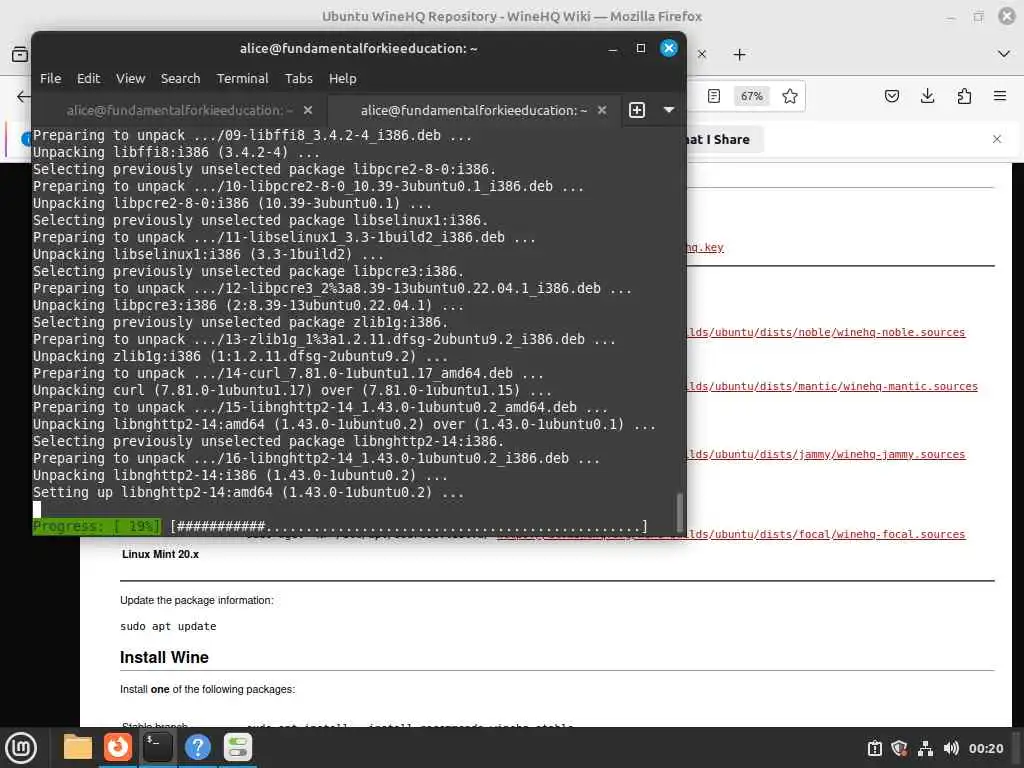Open the terminal View menu
Screen dimensions: 1024x768
click(131, 78)
